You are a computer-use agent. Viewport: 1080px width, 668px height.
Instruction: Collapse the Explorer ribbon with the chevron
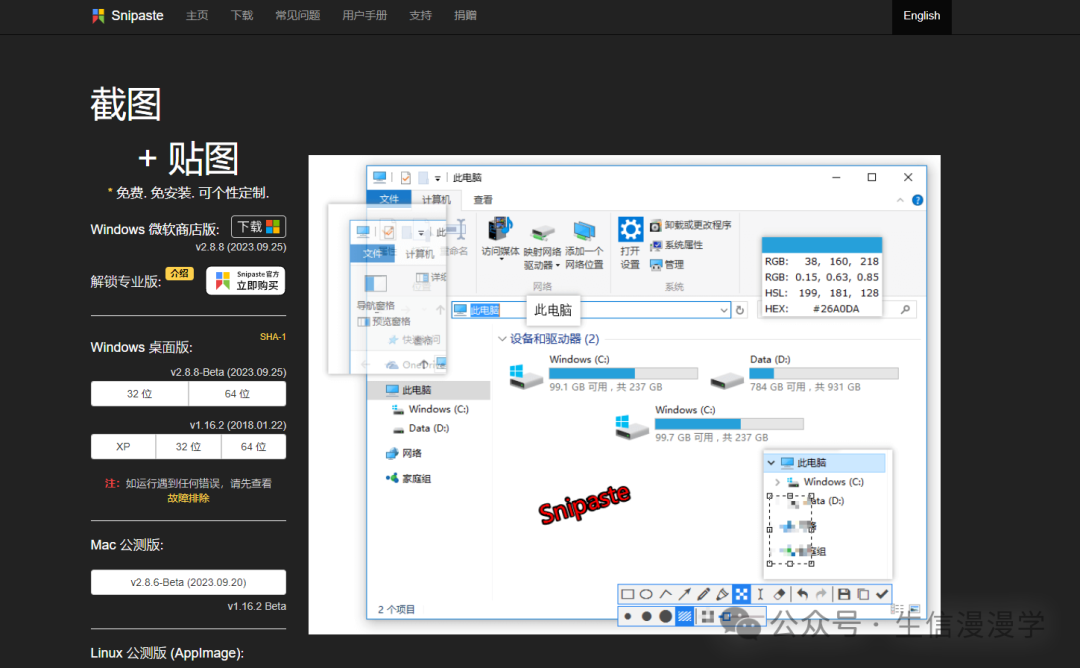900,200
